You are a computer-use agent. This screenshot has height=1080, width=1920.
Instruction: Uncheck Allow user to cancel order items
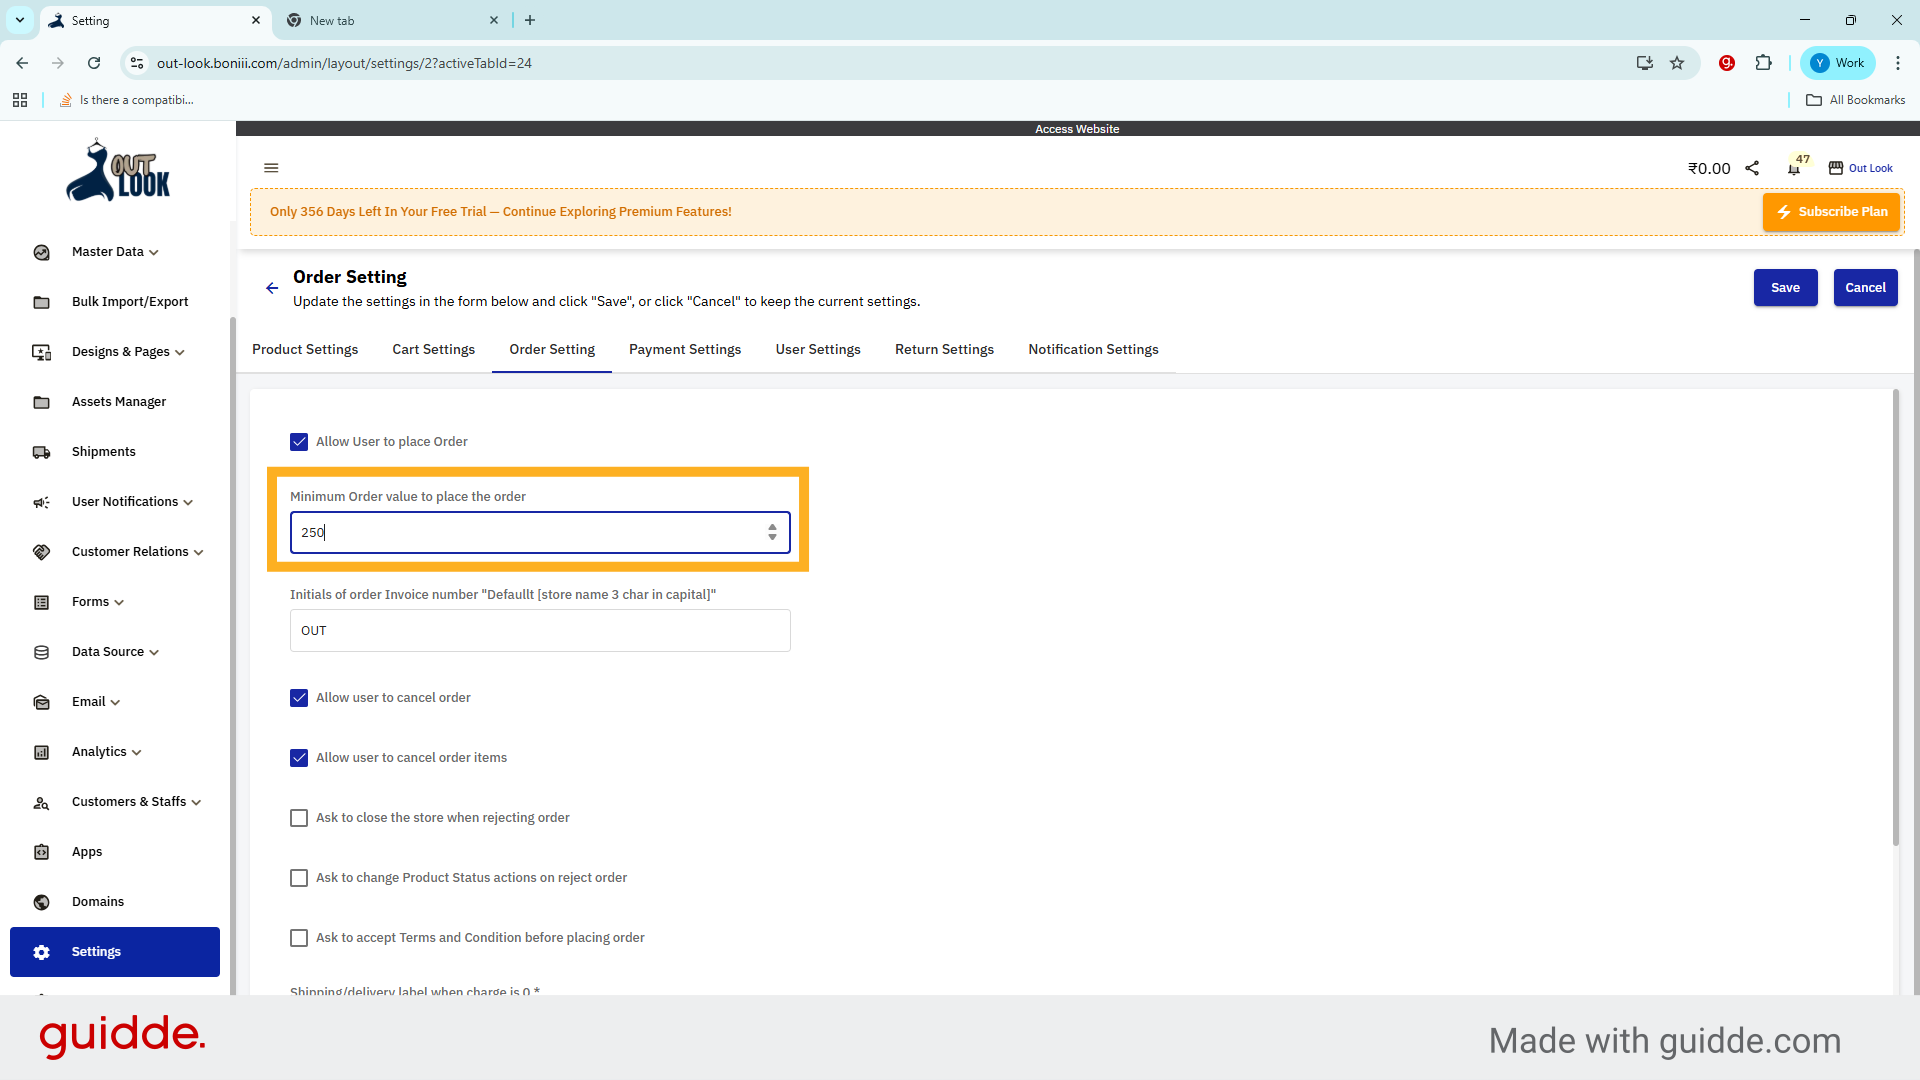click(299, 758)
